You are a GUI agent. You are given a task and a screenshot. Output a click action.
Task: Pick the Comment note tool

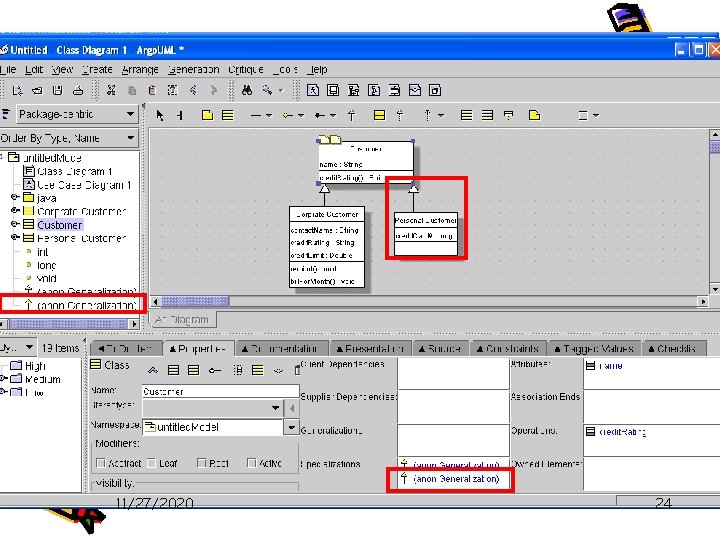click(534, 115)
